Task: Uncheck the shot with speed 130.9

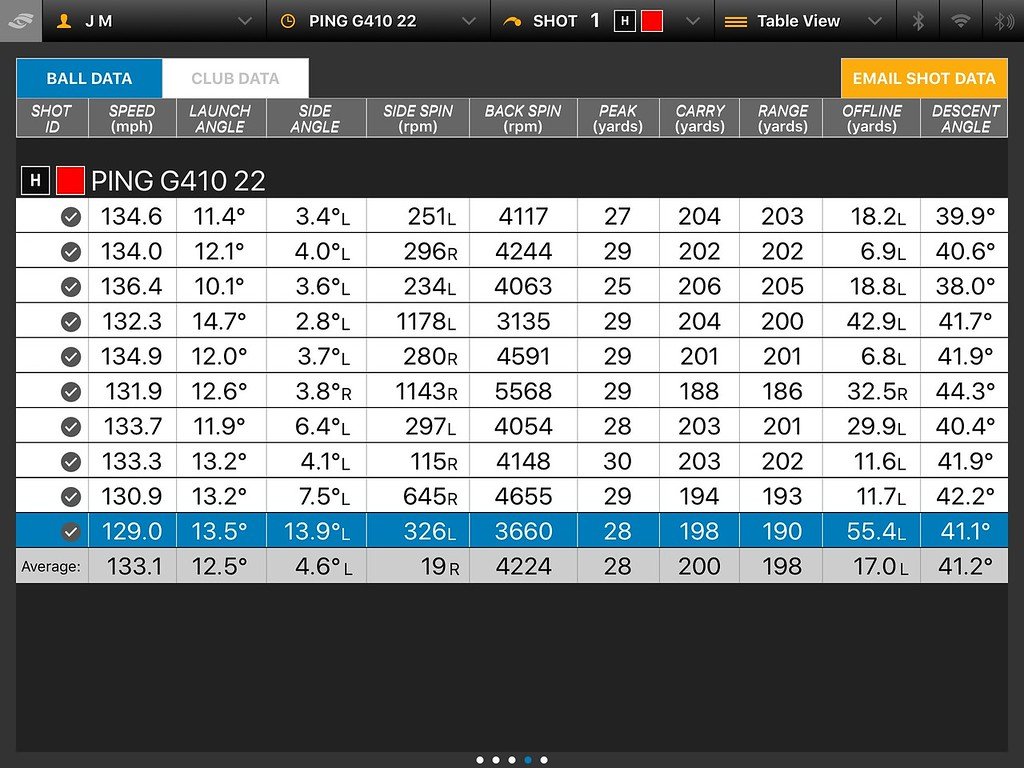Action: [71, 497]
